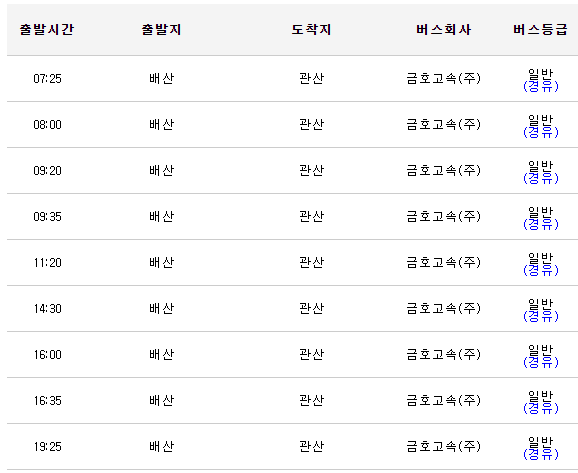
Task: Click the 도착지 column header
Action: (311, 29)
